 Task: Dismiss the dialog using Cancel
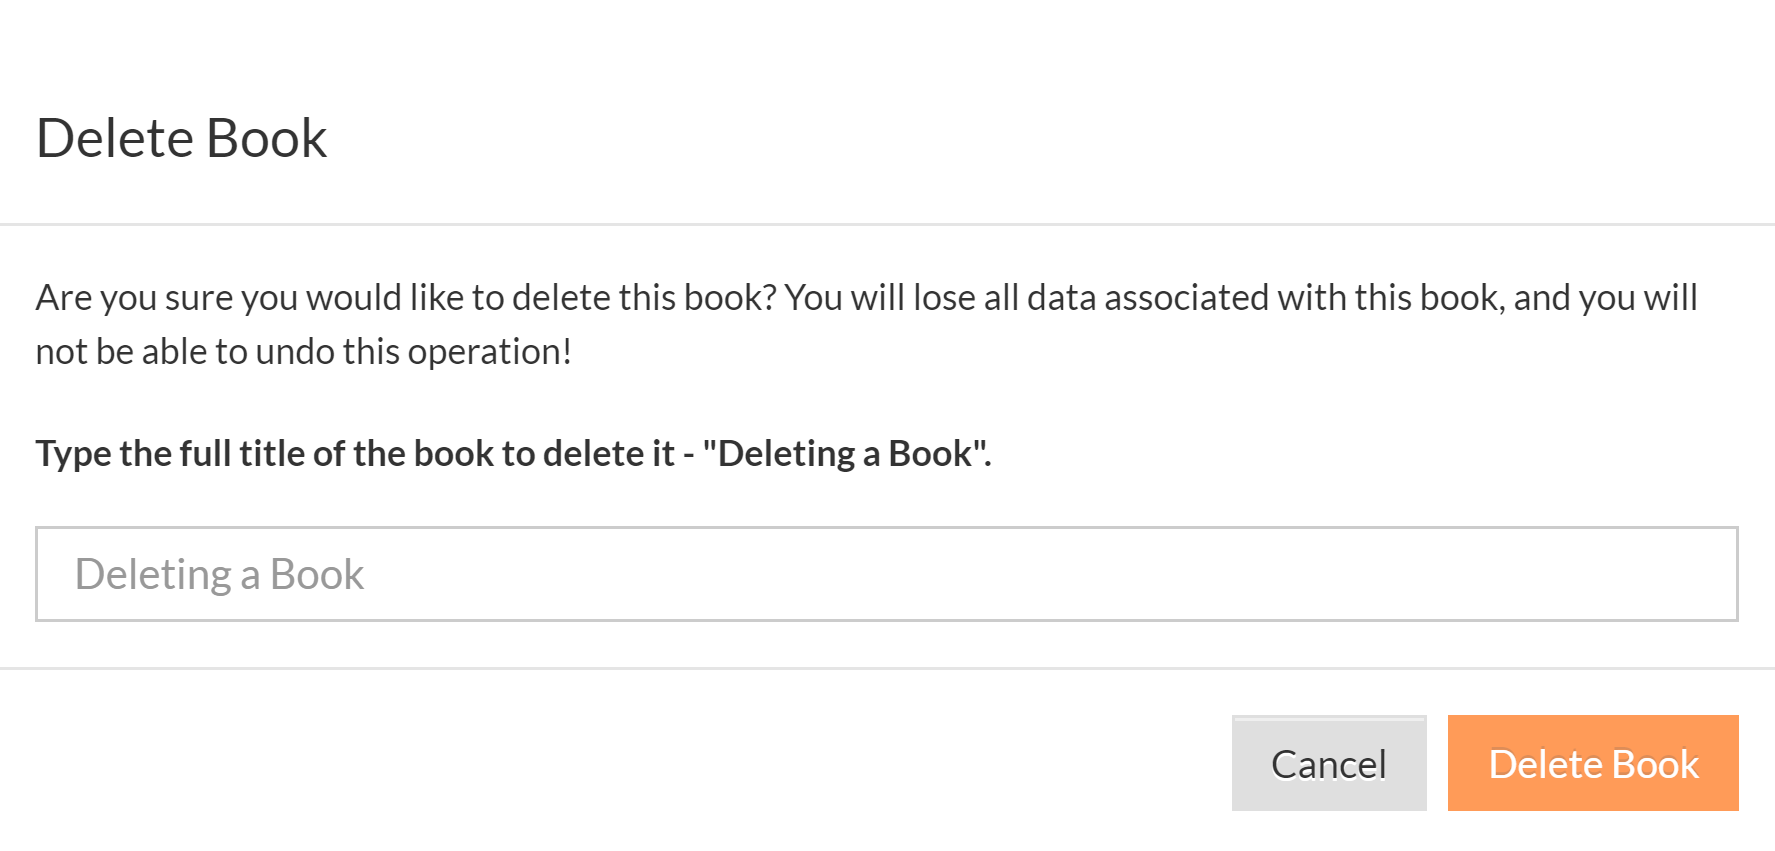point(1328,763)
